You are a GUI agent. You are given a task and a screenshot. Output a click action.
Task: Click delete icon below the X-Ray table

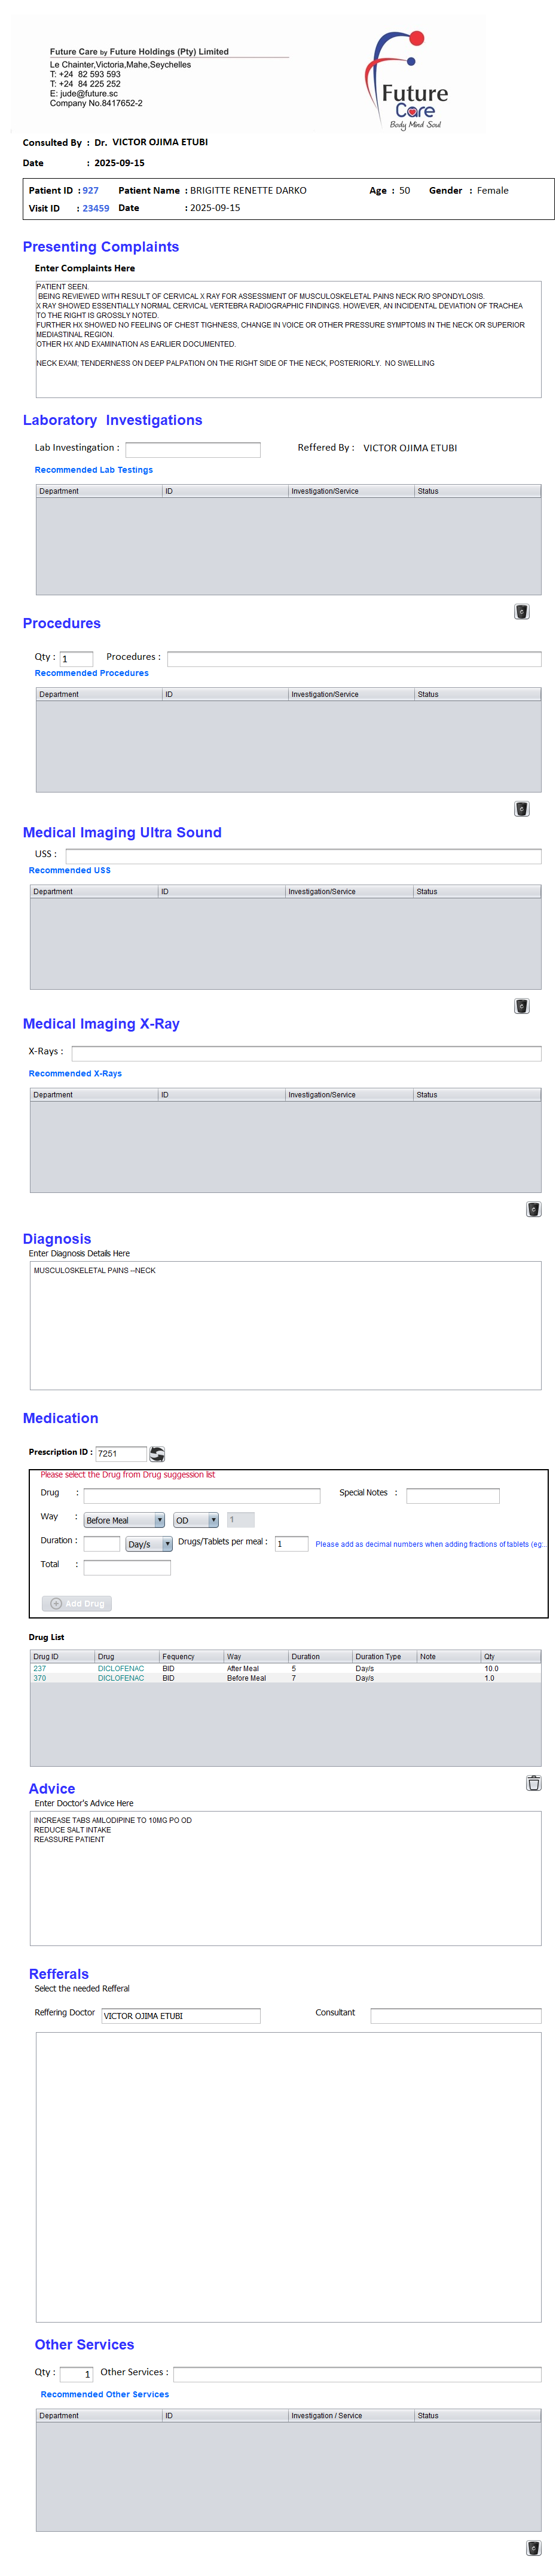coord(533,1208)
